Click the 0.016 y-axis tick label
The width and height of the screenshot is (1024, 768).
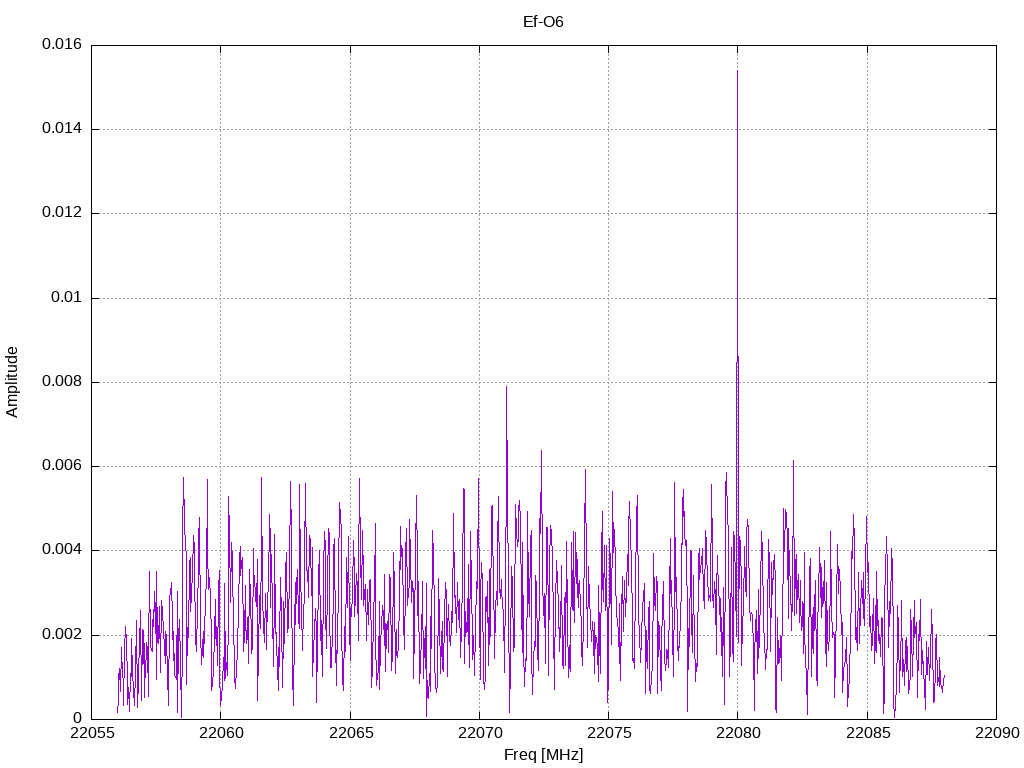click(61, 45)
